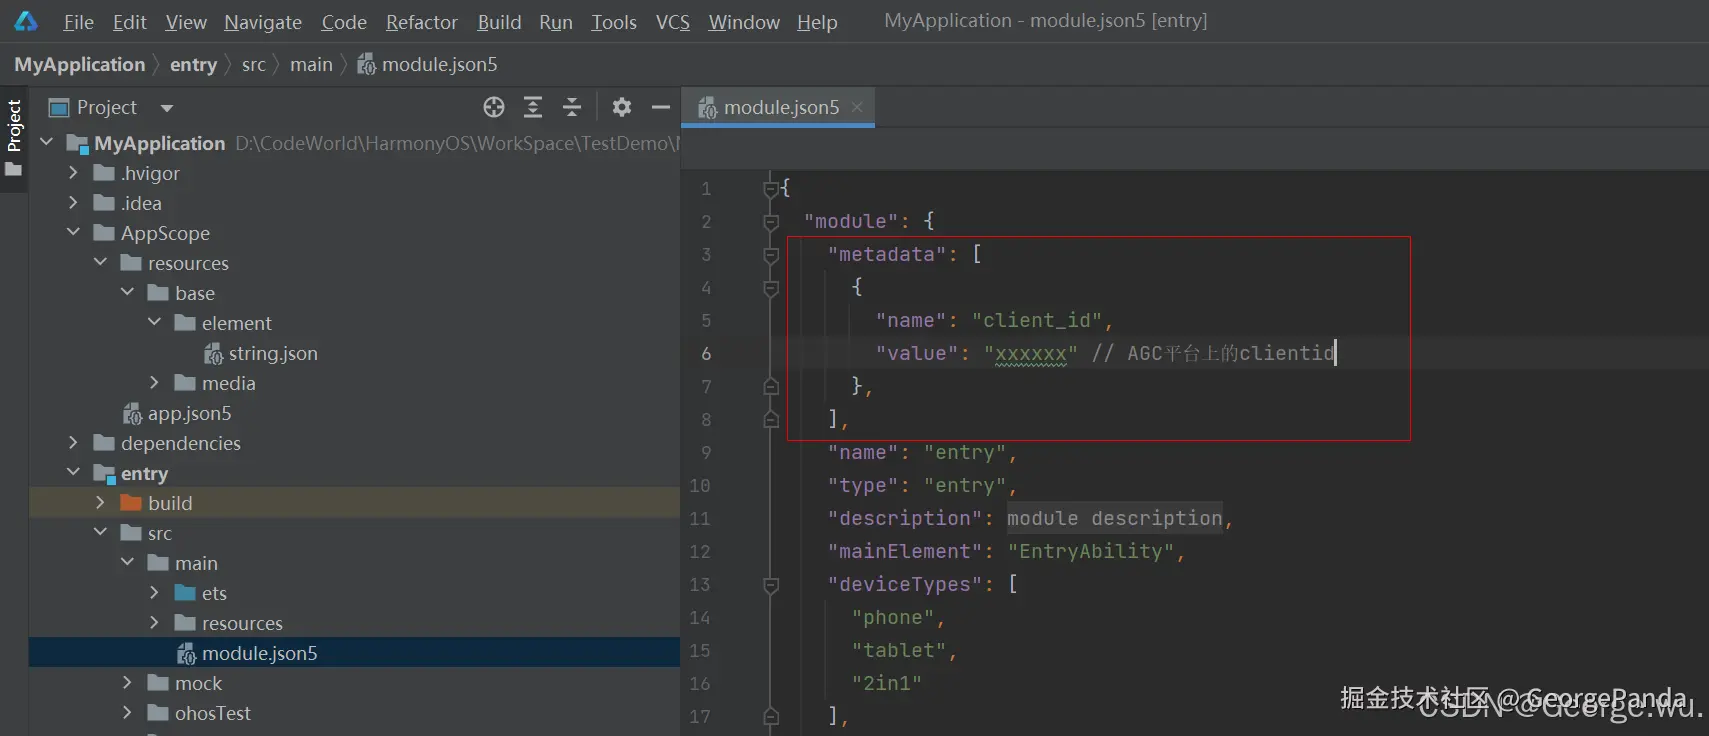
Task: Select app.json5 in the project tree
Action: pos(189,413)
